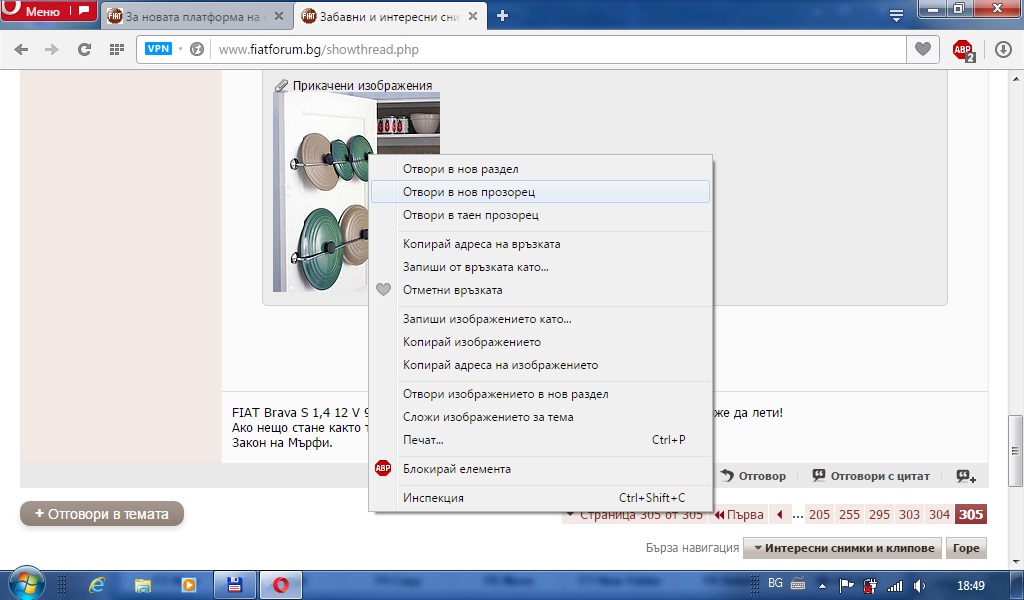The height and width of the screenshot is (600, 1024).
Task: Toggle the VPN badge in address bar
Action: pos(158,49)
